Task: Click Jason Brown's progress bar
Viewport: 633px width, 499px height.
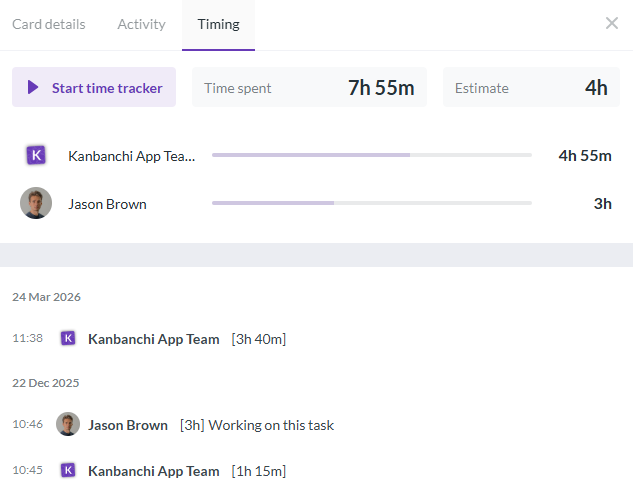Action: tap(372, 203)
